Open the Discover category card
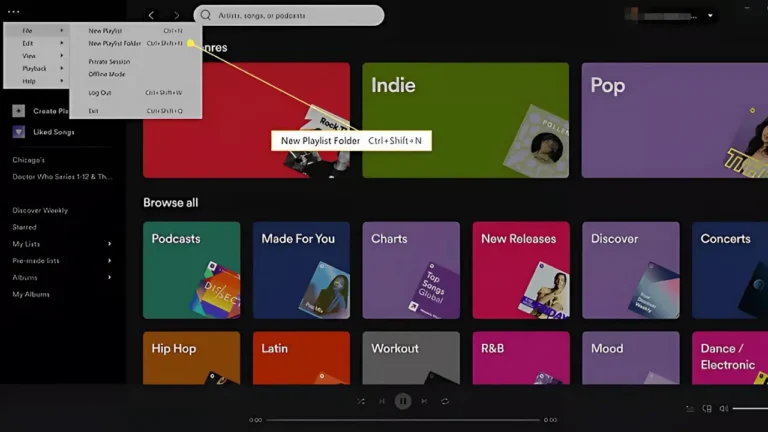The height and width of the screenshot is (432, 768). click(x=631, y=270)
